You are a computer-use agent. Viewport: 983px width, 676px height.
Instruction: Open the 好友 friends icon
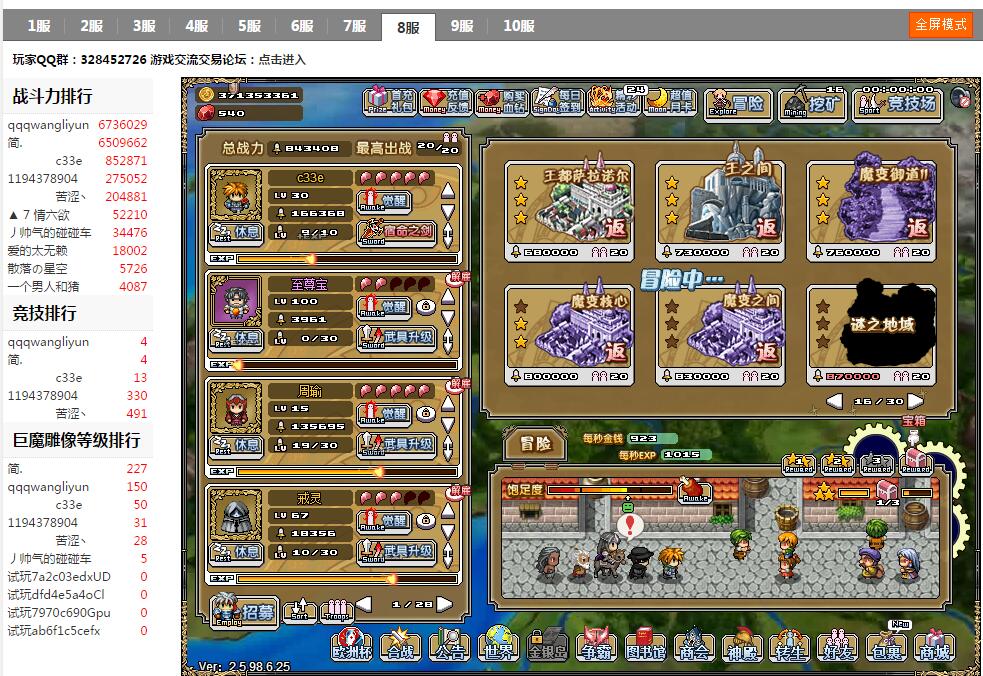click(x=838, y=643)
